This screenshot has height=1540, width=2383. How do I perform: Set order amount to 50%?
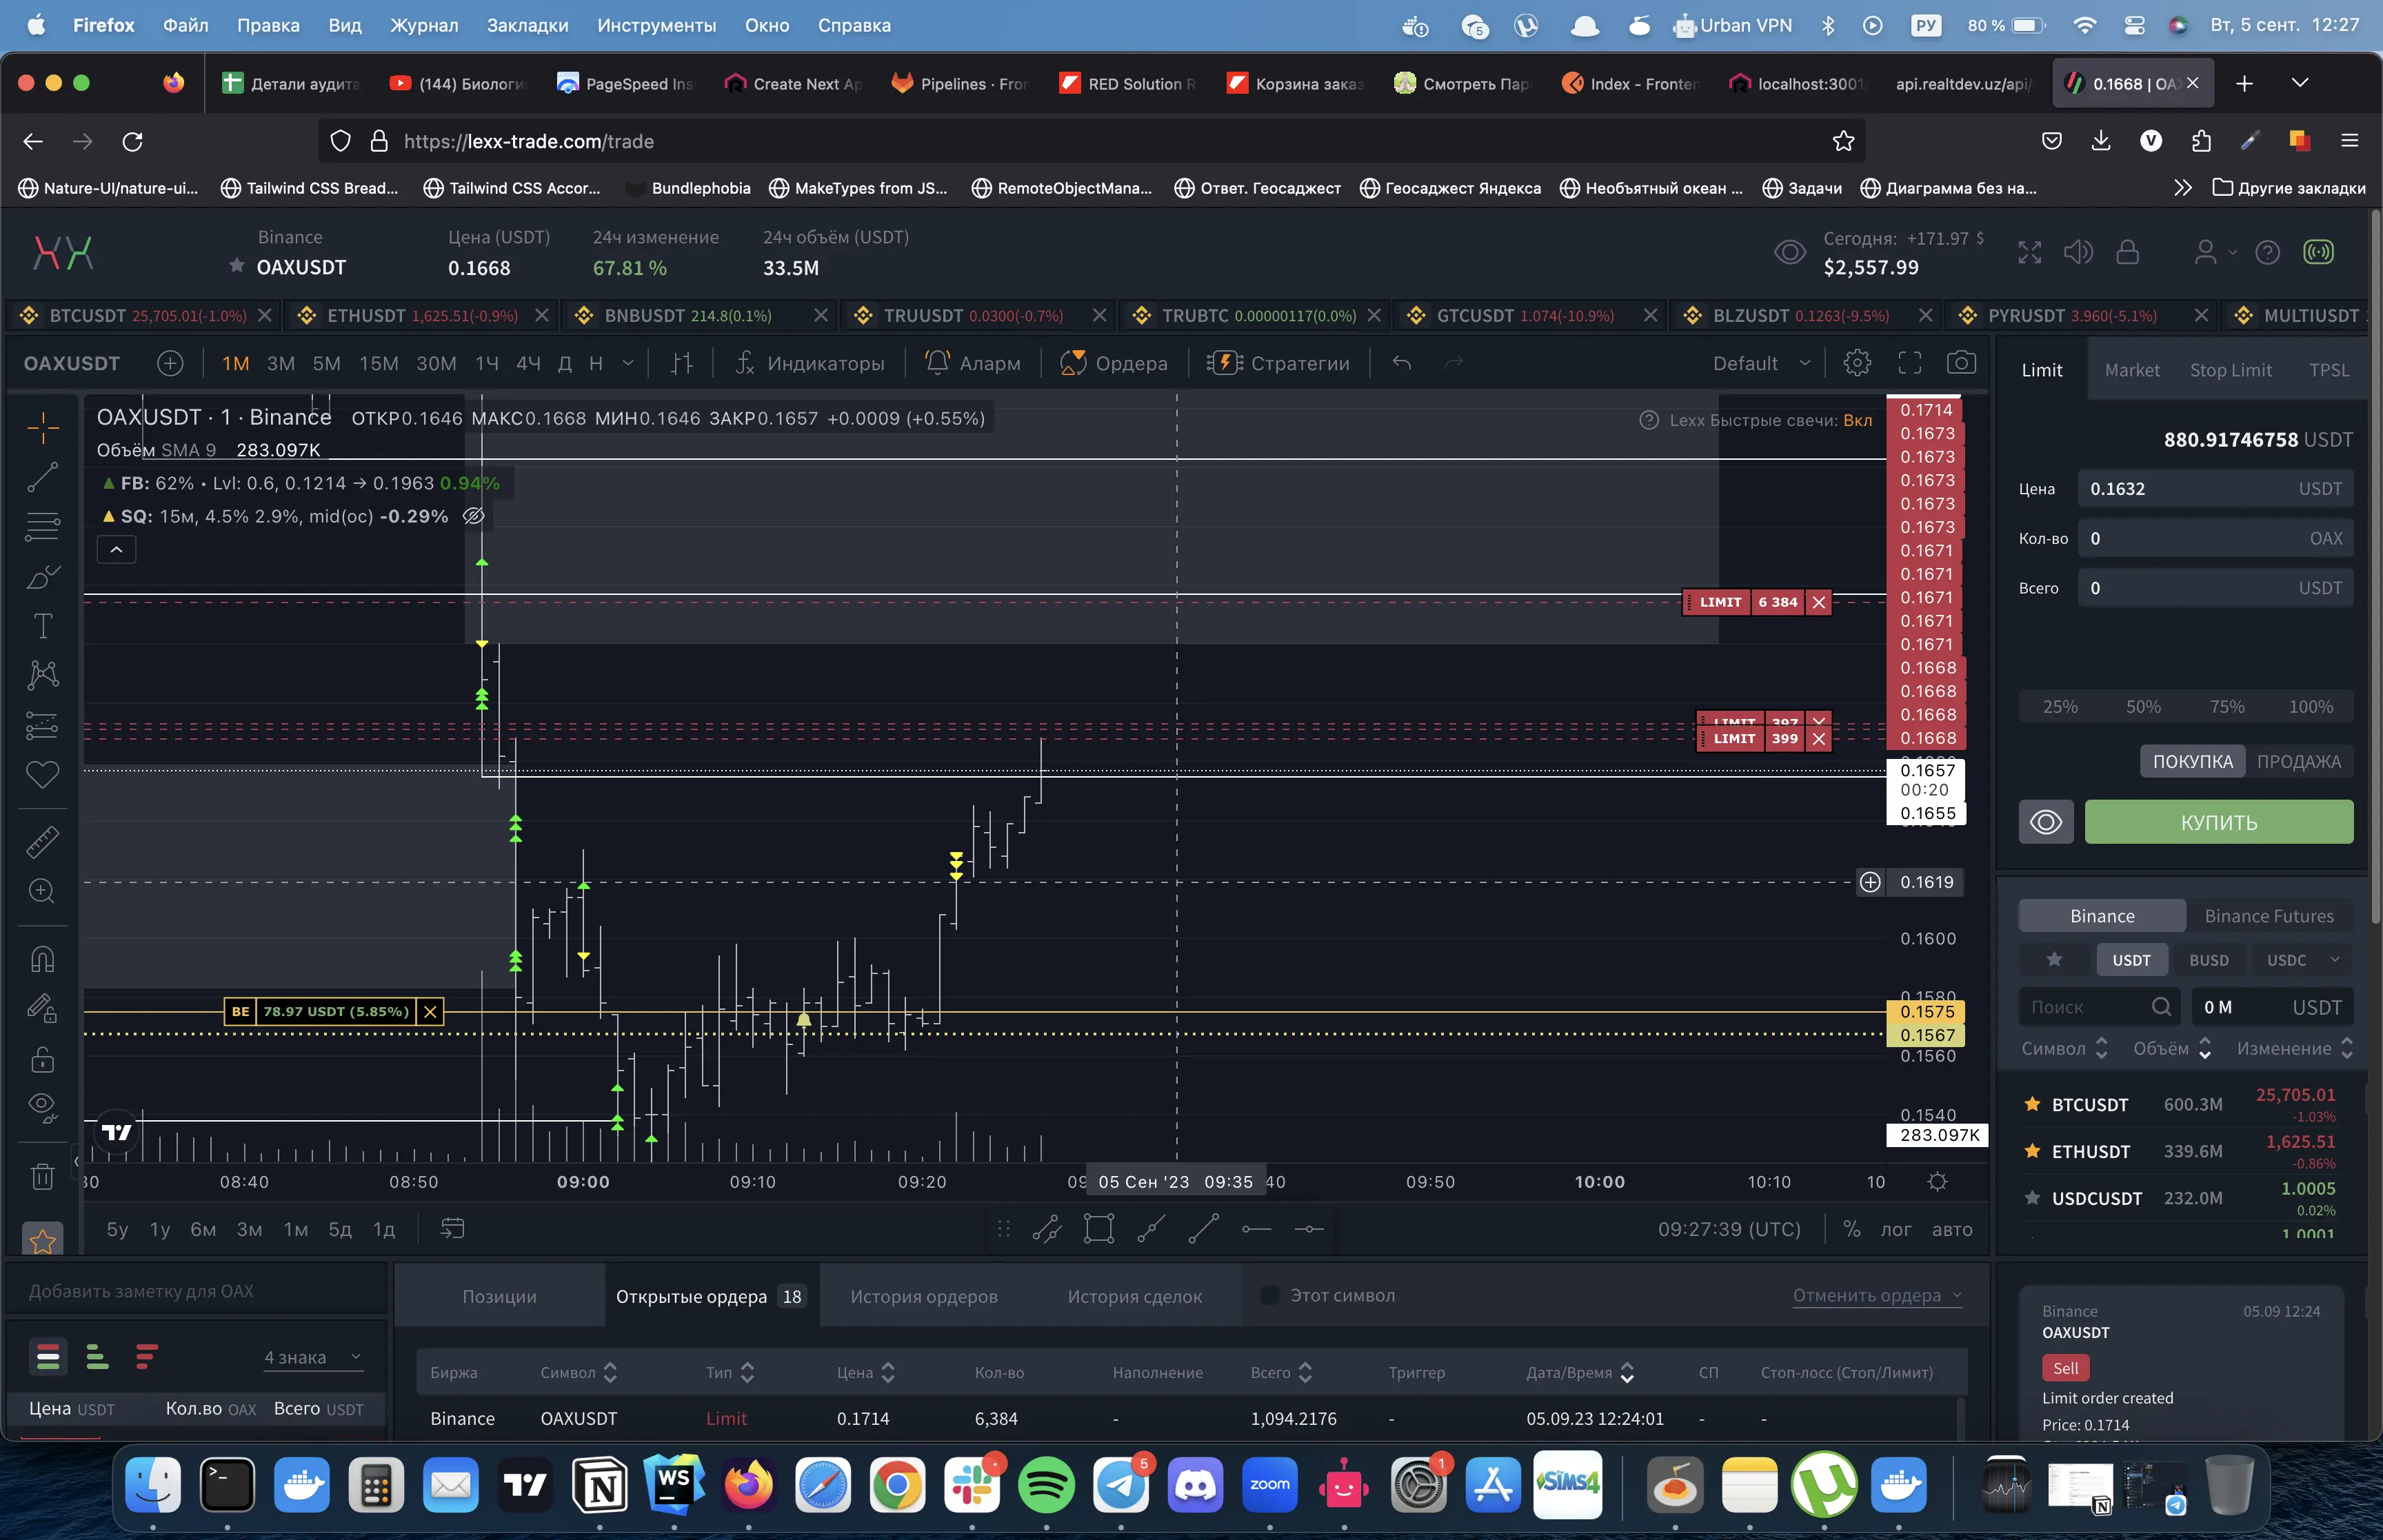(2143, 706)
